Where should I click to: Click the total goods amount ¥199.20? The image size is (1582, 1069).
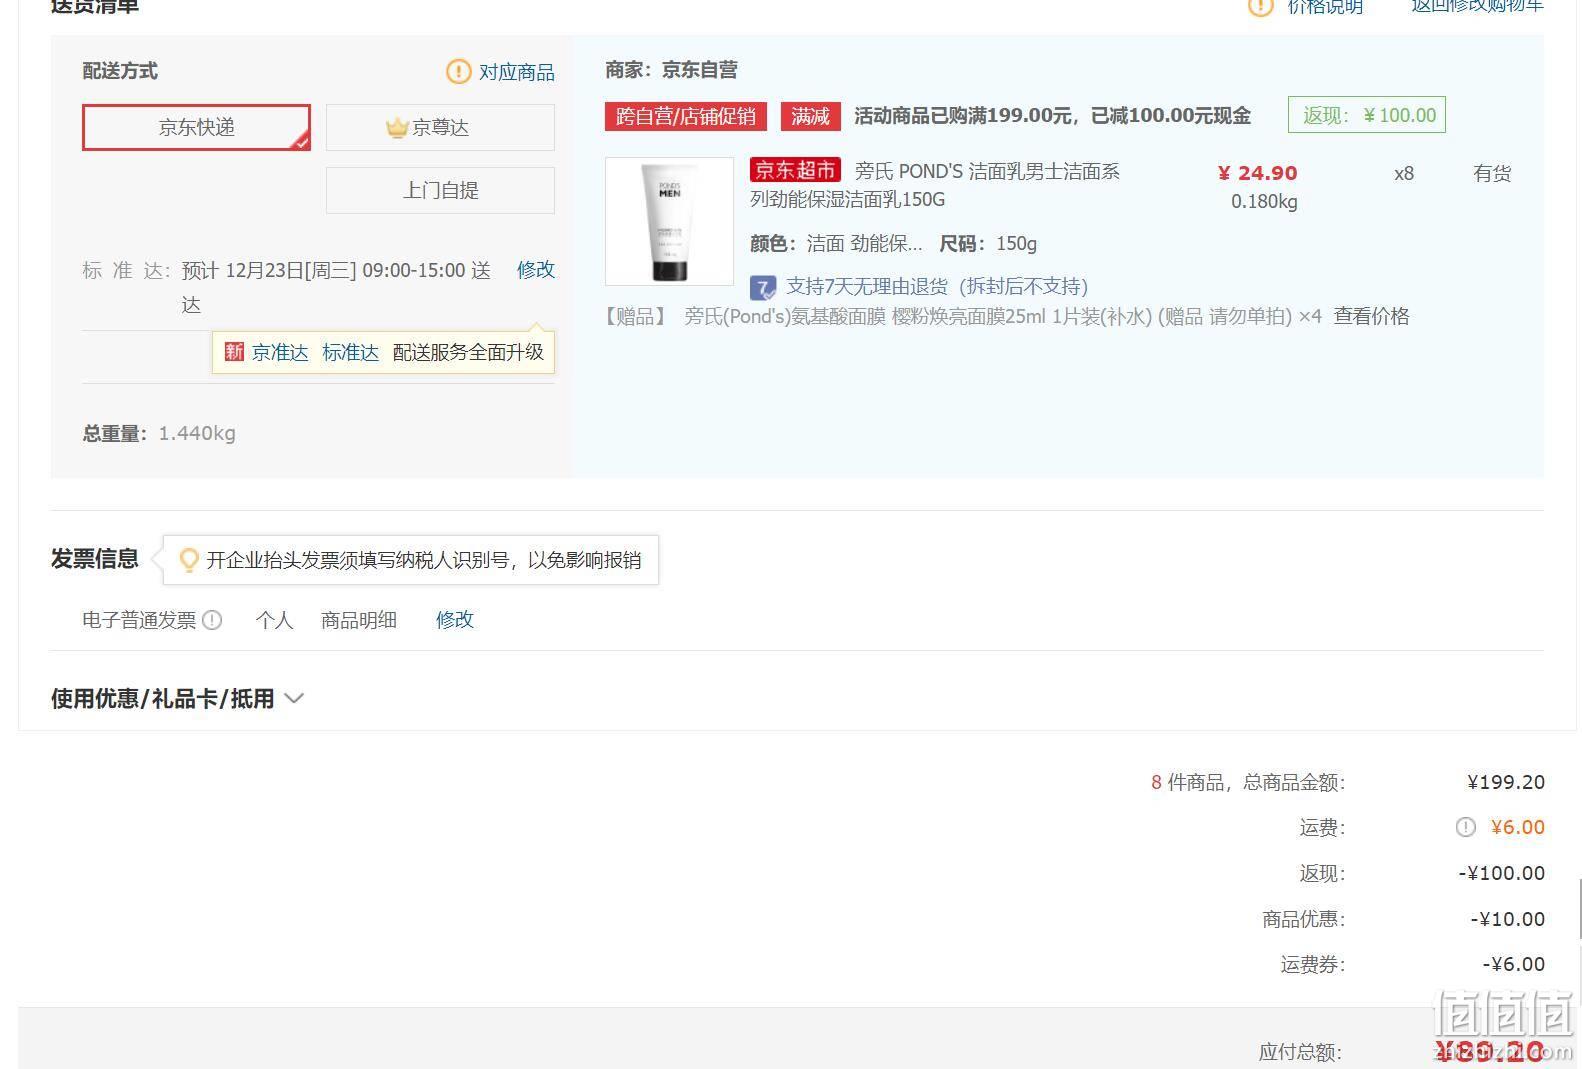tap(1505, 782)
